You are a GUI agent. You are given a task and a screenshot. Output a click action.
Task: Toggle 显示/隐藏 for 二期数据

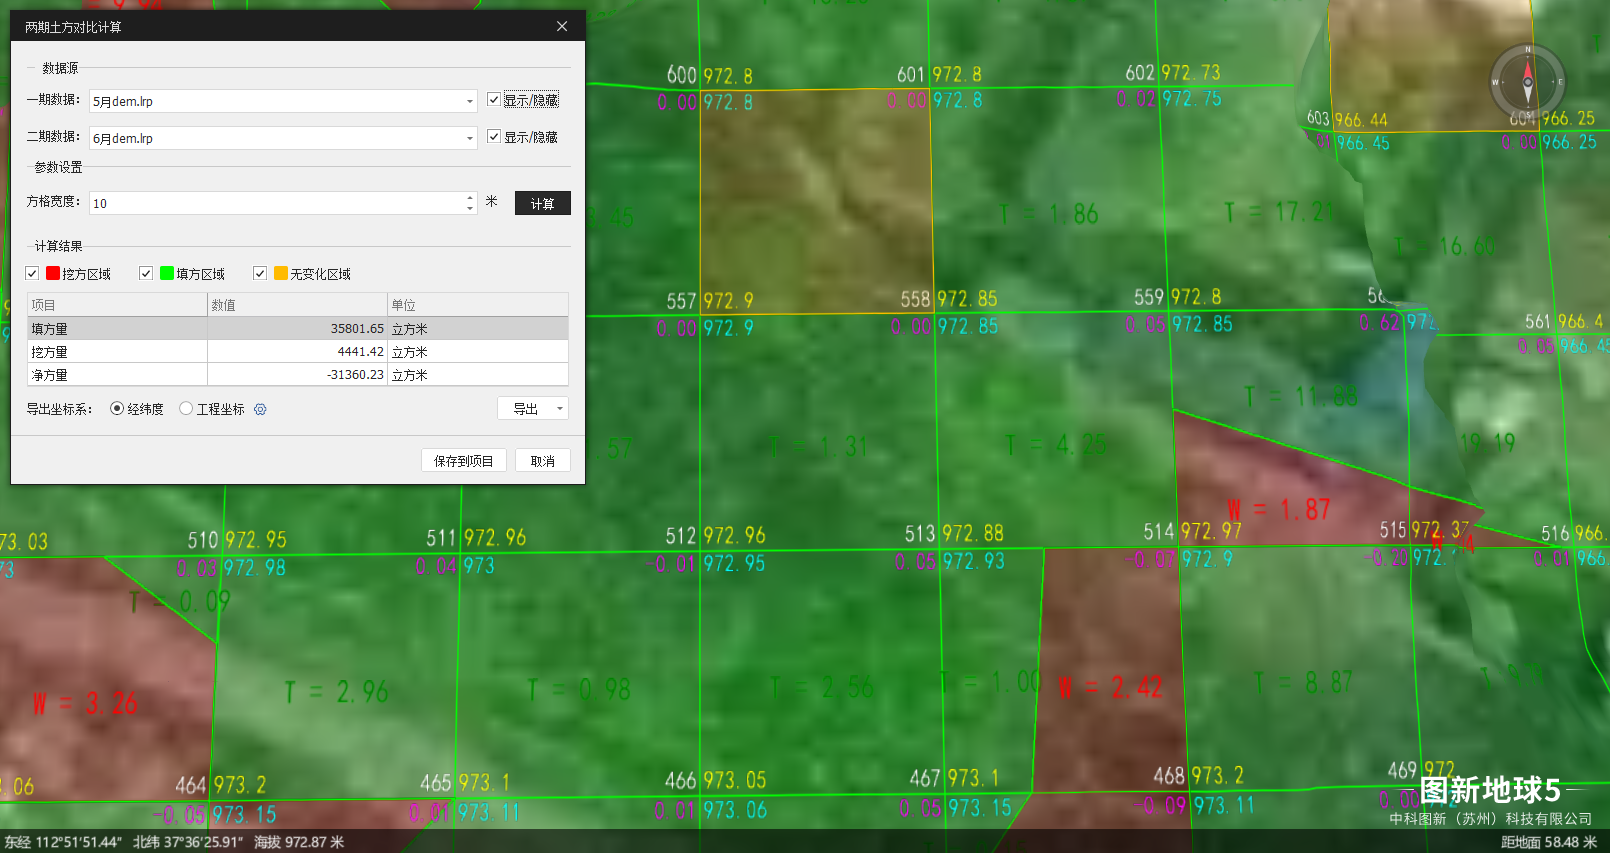coord(494,136)
